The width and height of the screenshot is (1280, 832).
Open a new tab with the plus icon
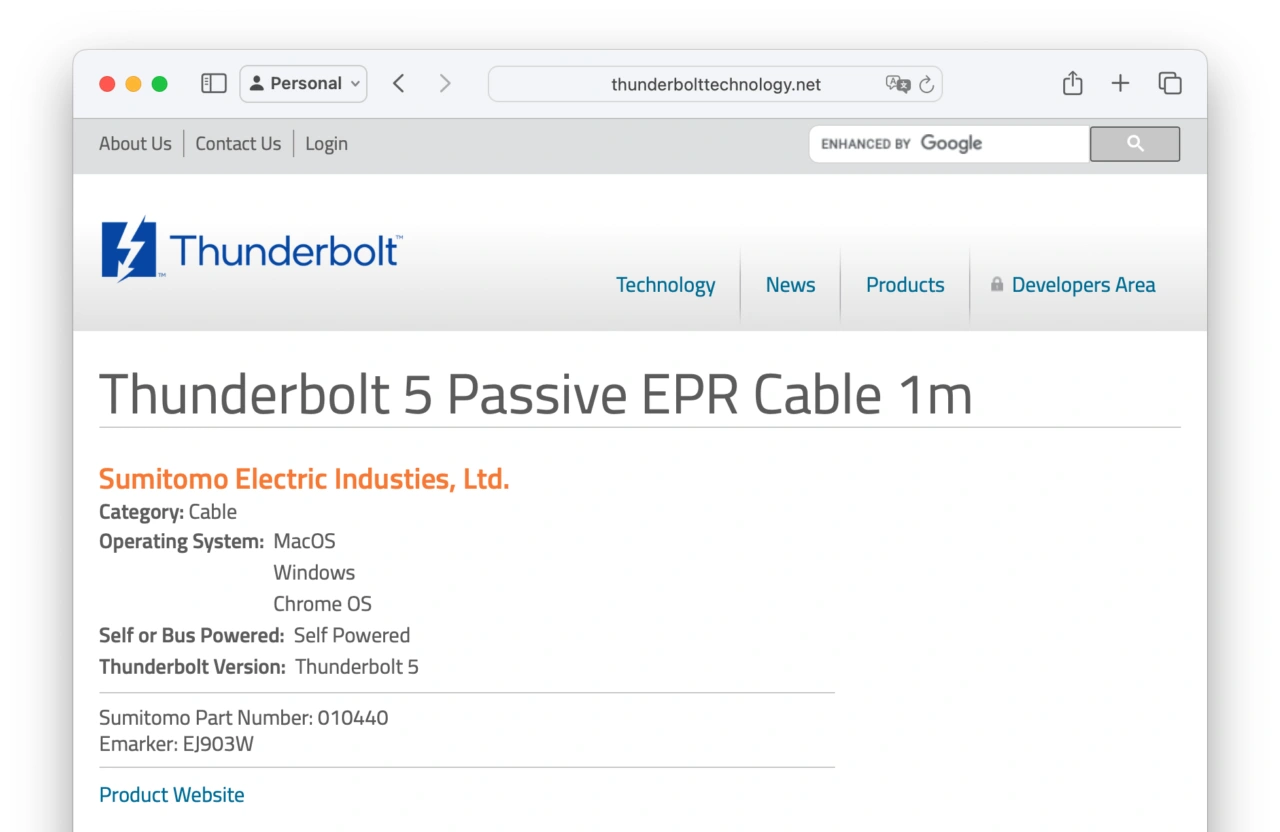(x=1120, y=83)
